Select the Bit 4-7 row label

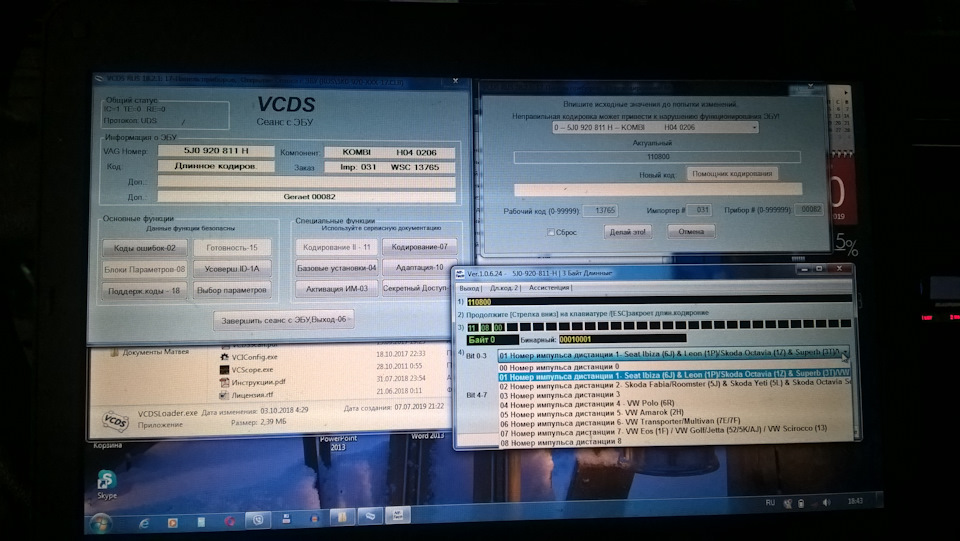(x=476, y=395)
